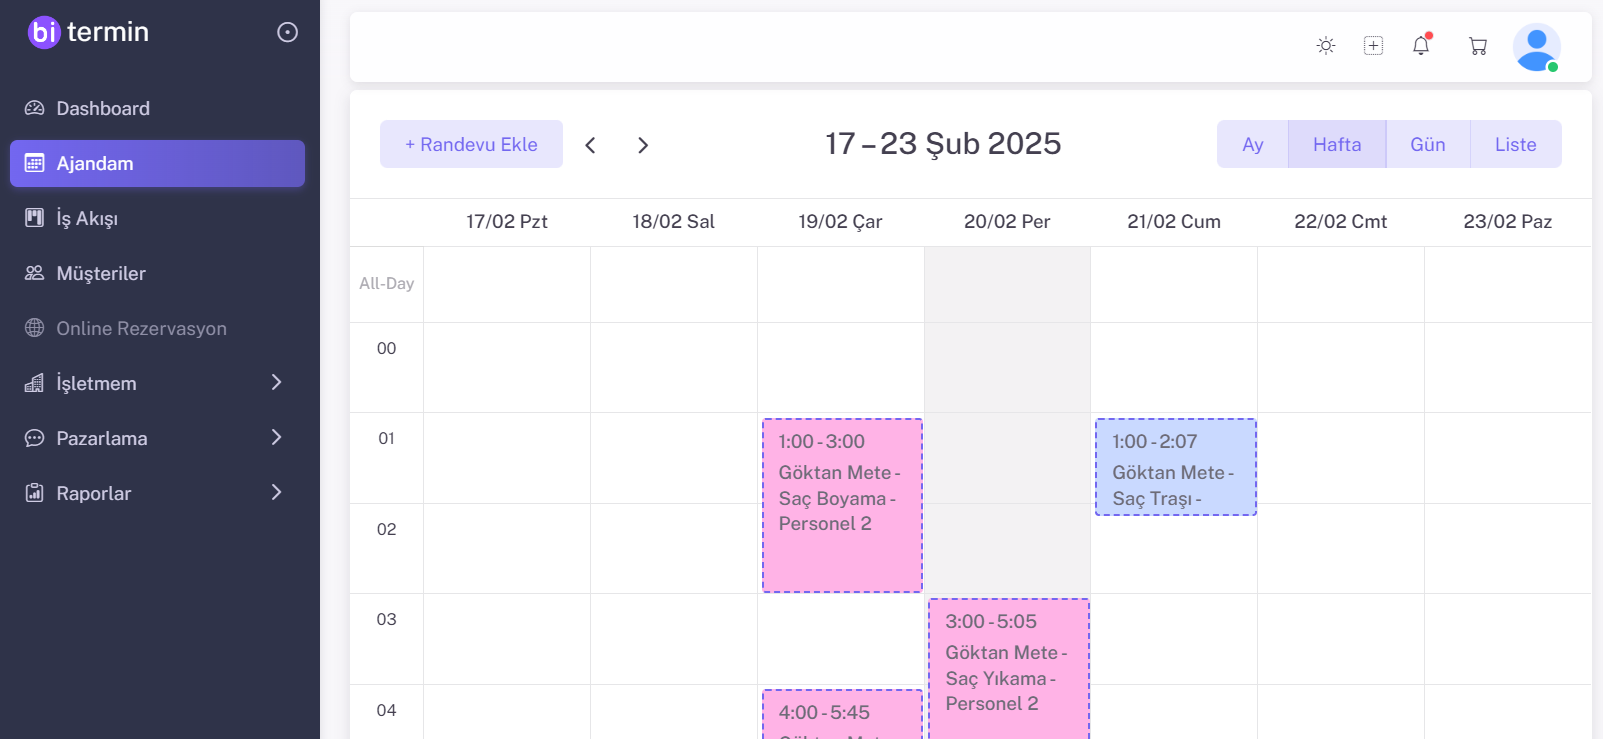Screen dimensions: 1603x739
Task: Click the + Randevu Ekle button
Action: point(471,144)
